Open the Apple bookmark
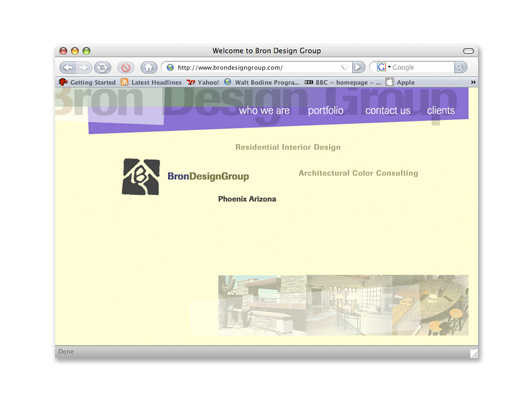Image resolution: width=525 pixels, height=394 pixels. (400, 82)
